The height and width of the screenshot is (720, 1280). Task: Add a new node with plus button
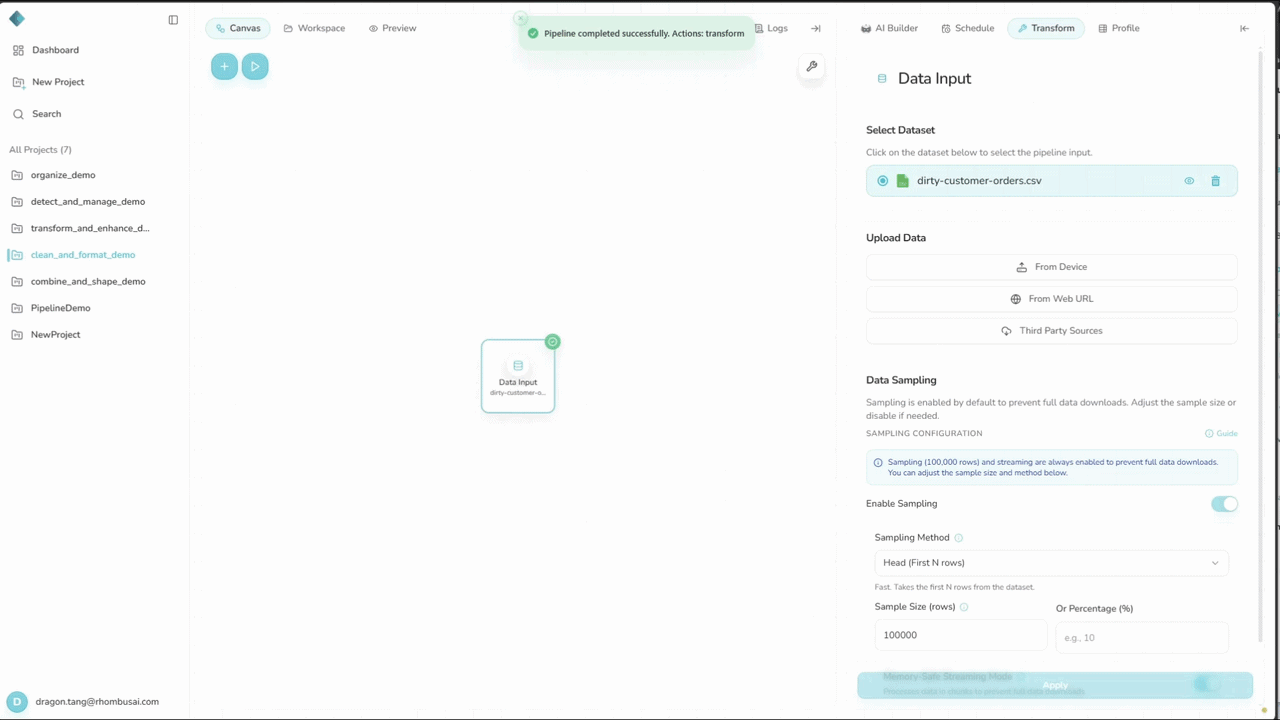point(224,67)
